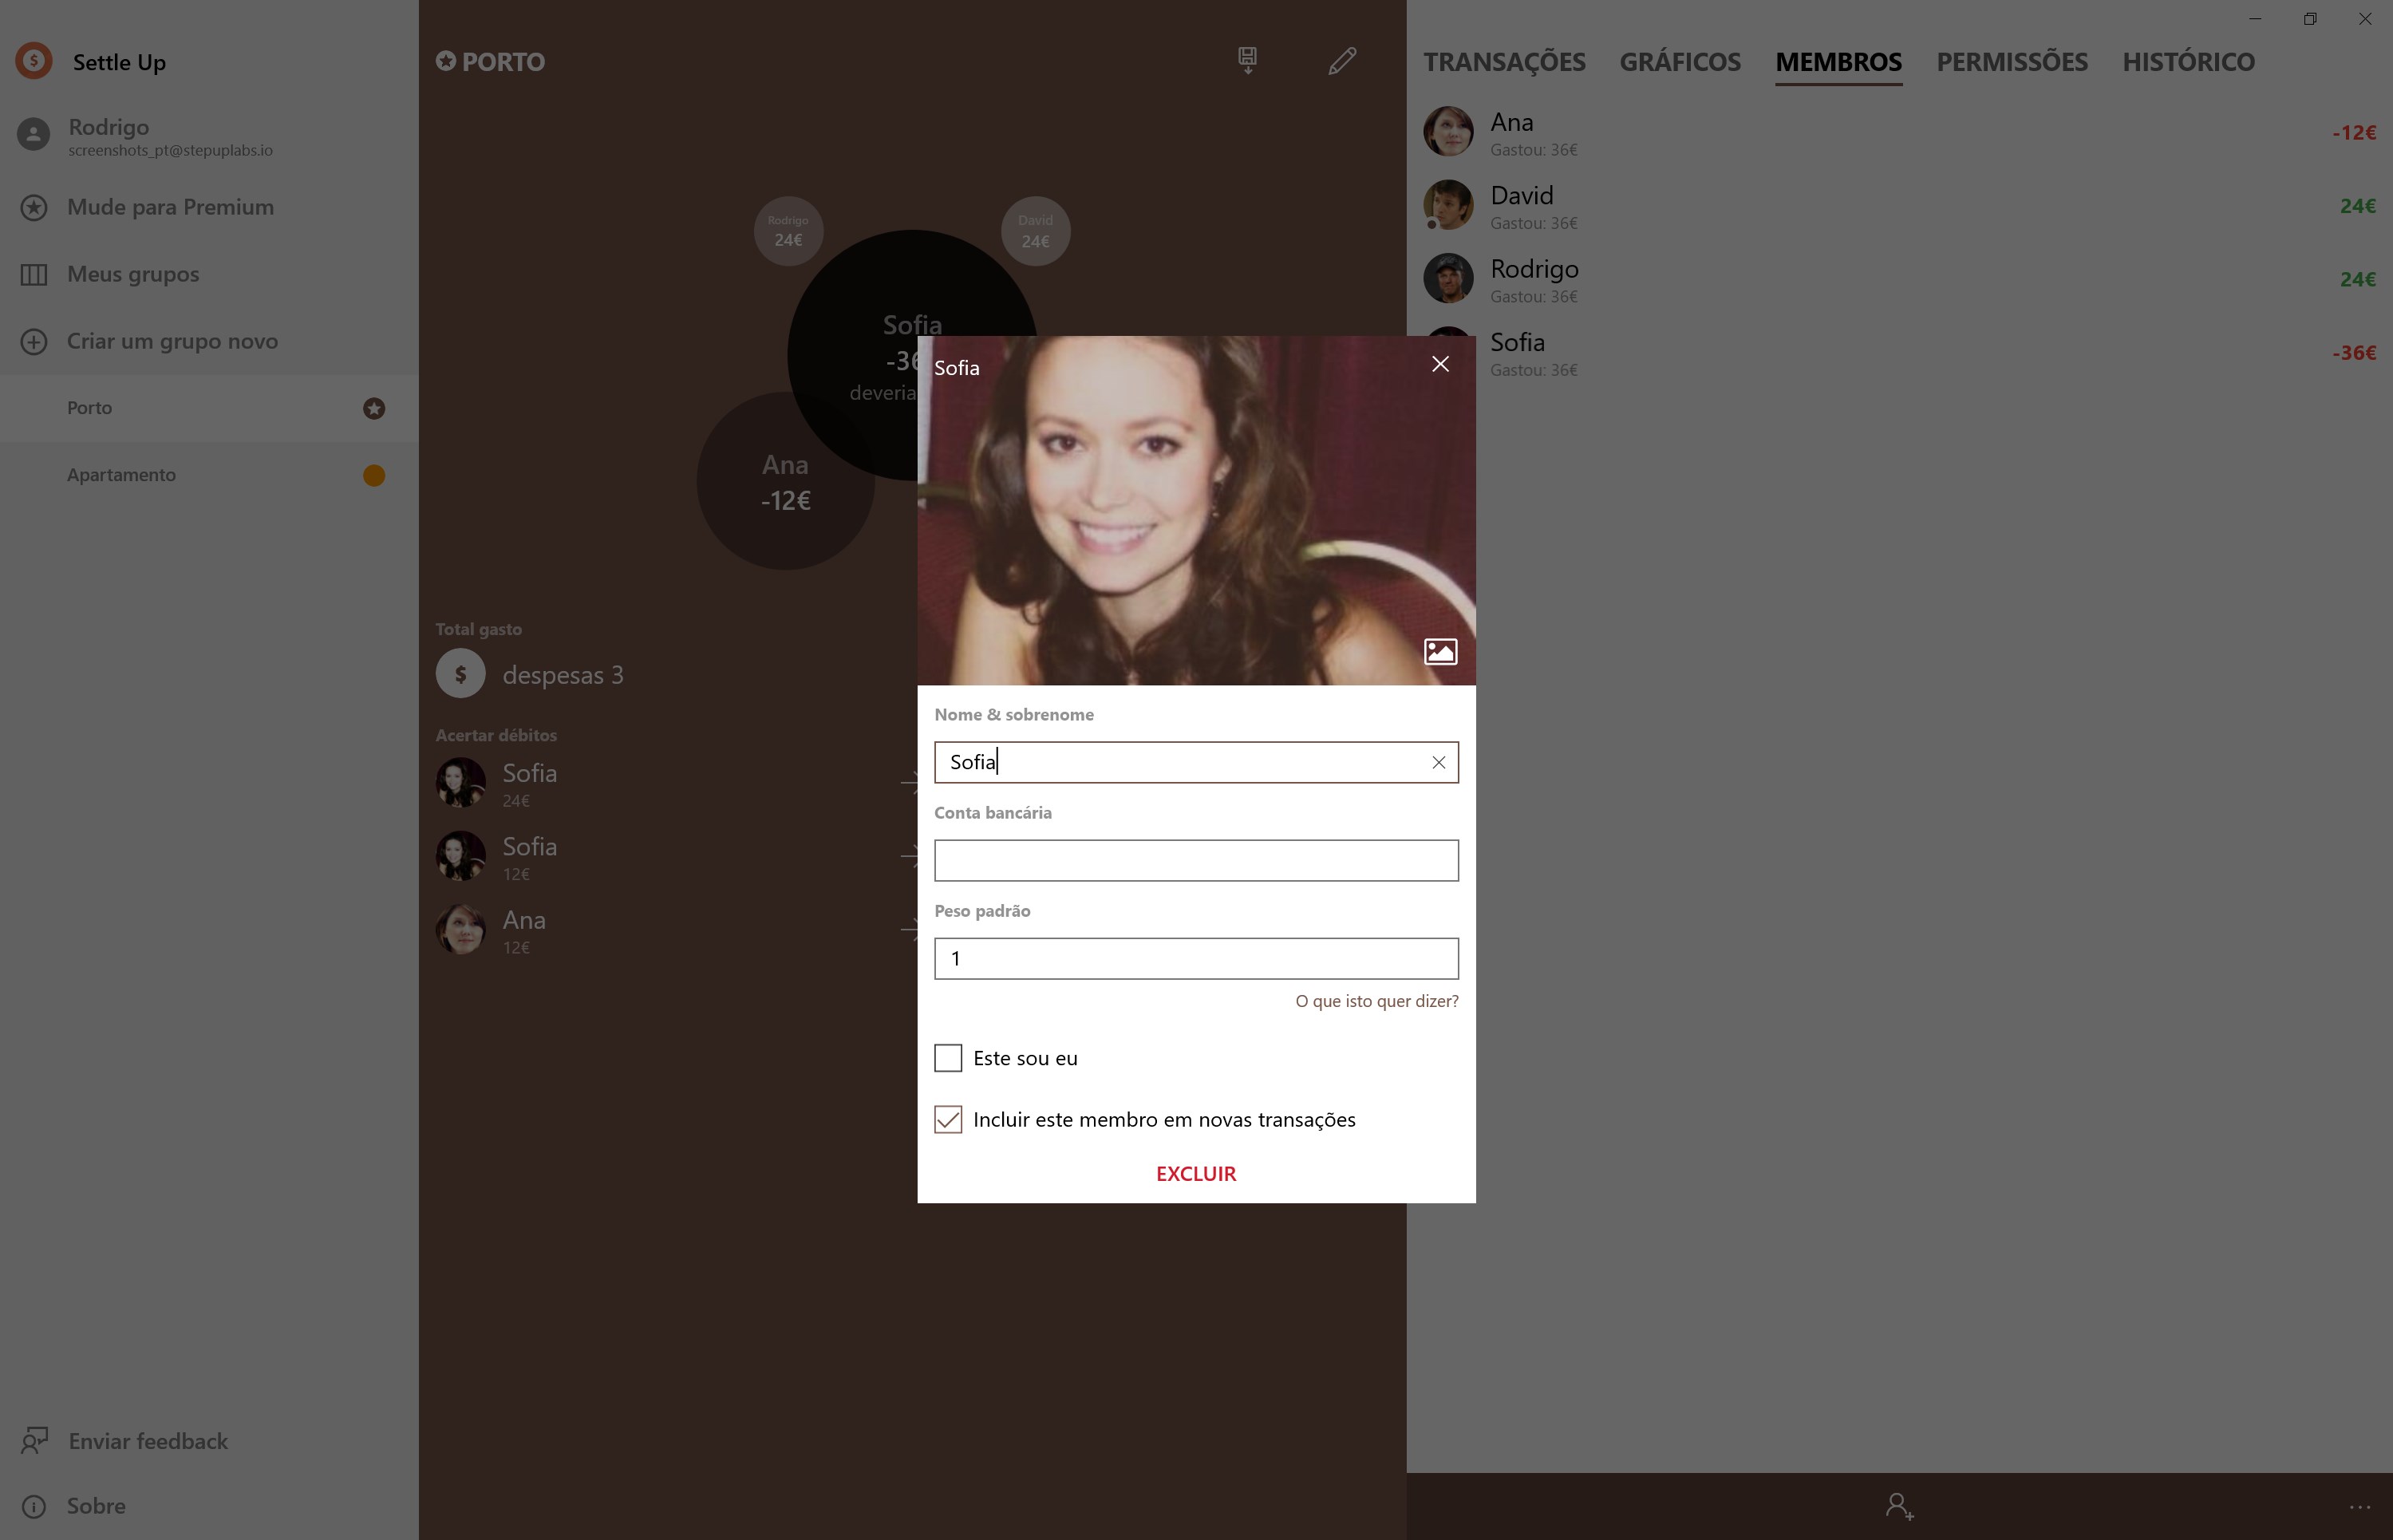Image resolution: width=2393 pixels, height=1540 pixels.
Task: Click the Ana -12€ bubble
Action: 785,481
